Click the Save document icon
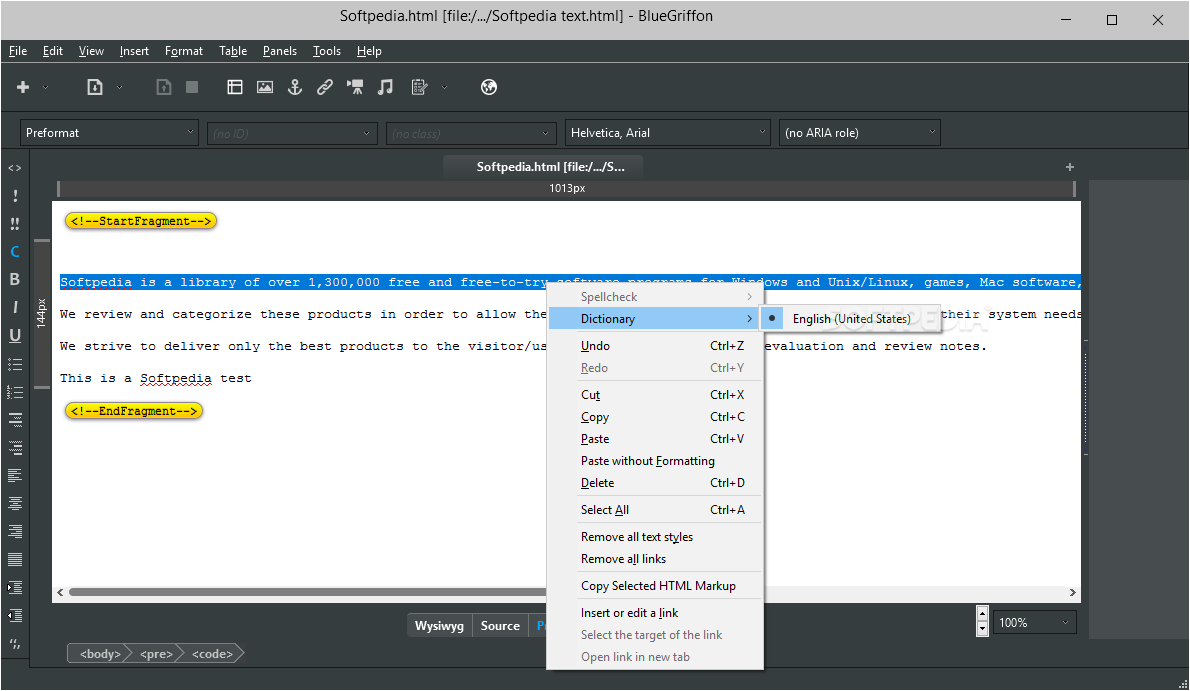The width and height of the screenshot is (1190, 691). [x=163, y=87]
